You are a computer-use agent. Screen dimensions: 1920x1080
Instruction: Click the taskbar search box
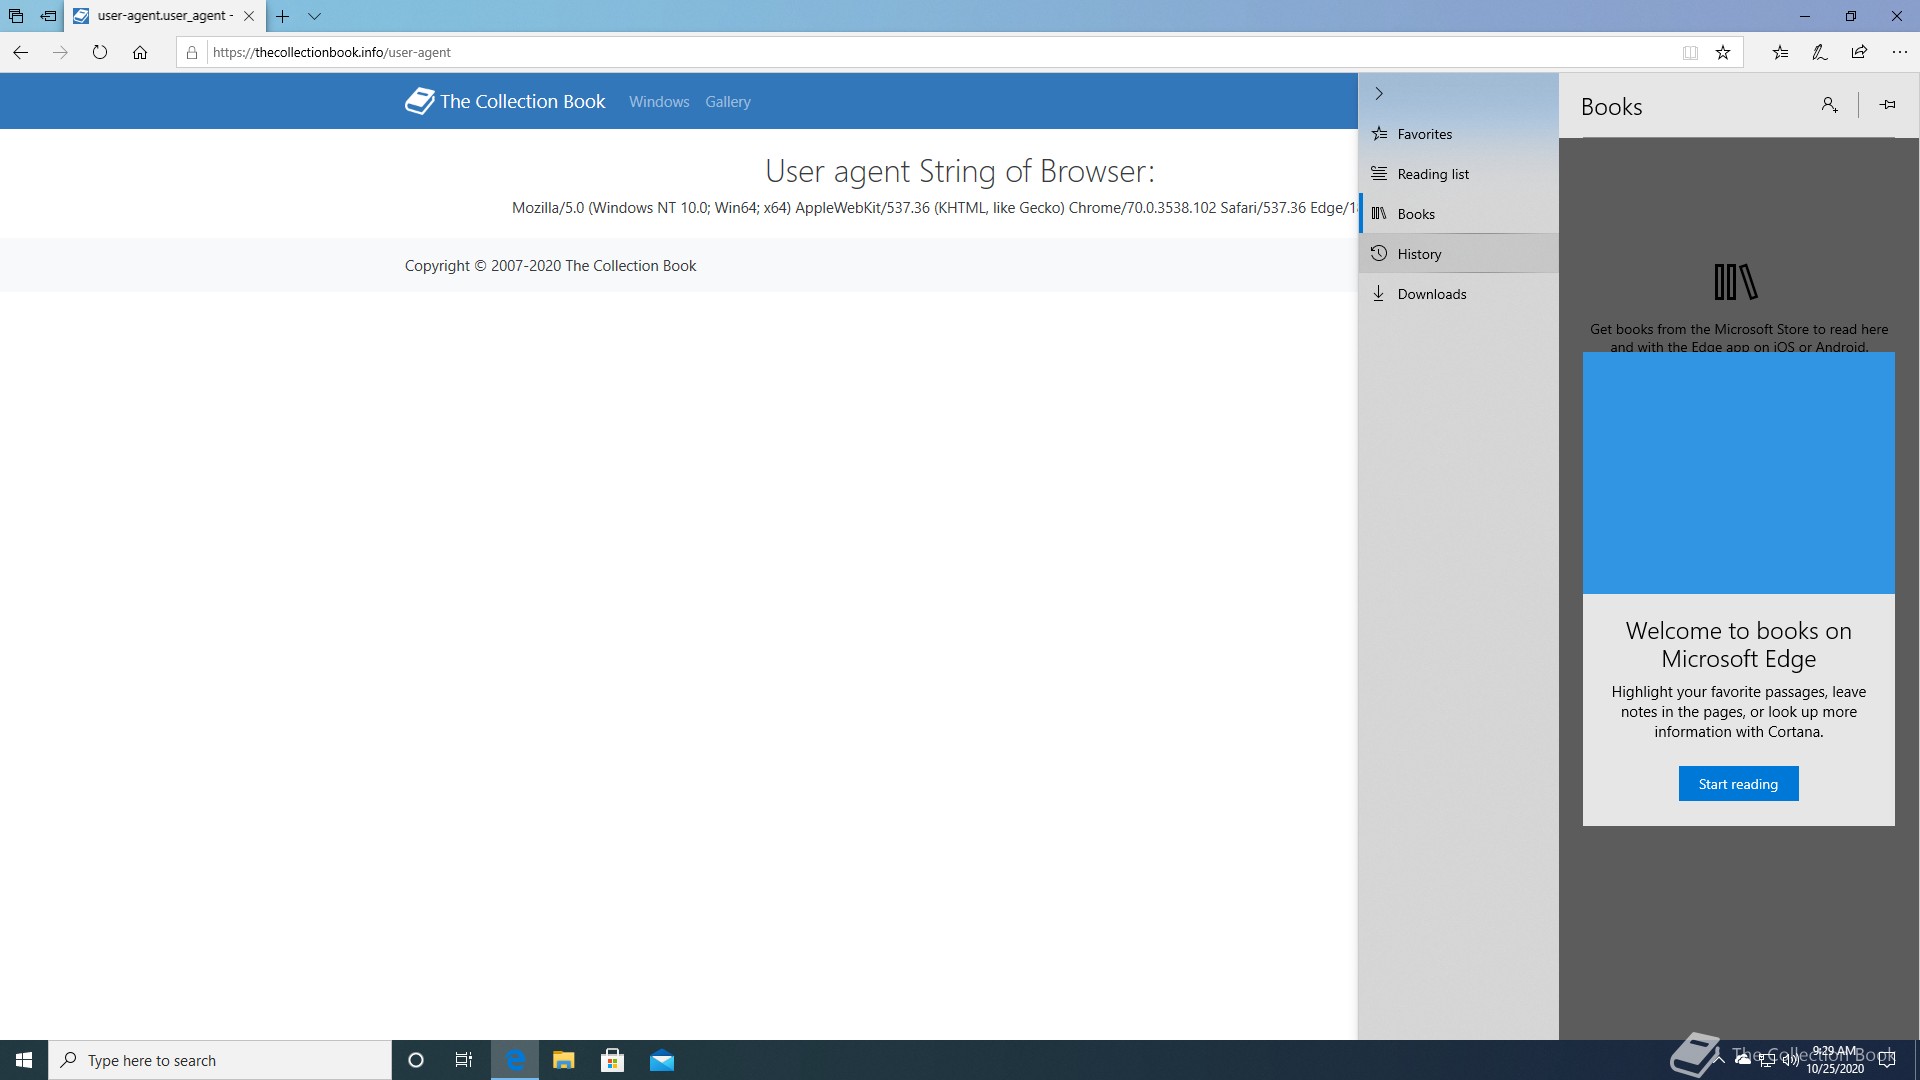220,1060
